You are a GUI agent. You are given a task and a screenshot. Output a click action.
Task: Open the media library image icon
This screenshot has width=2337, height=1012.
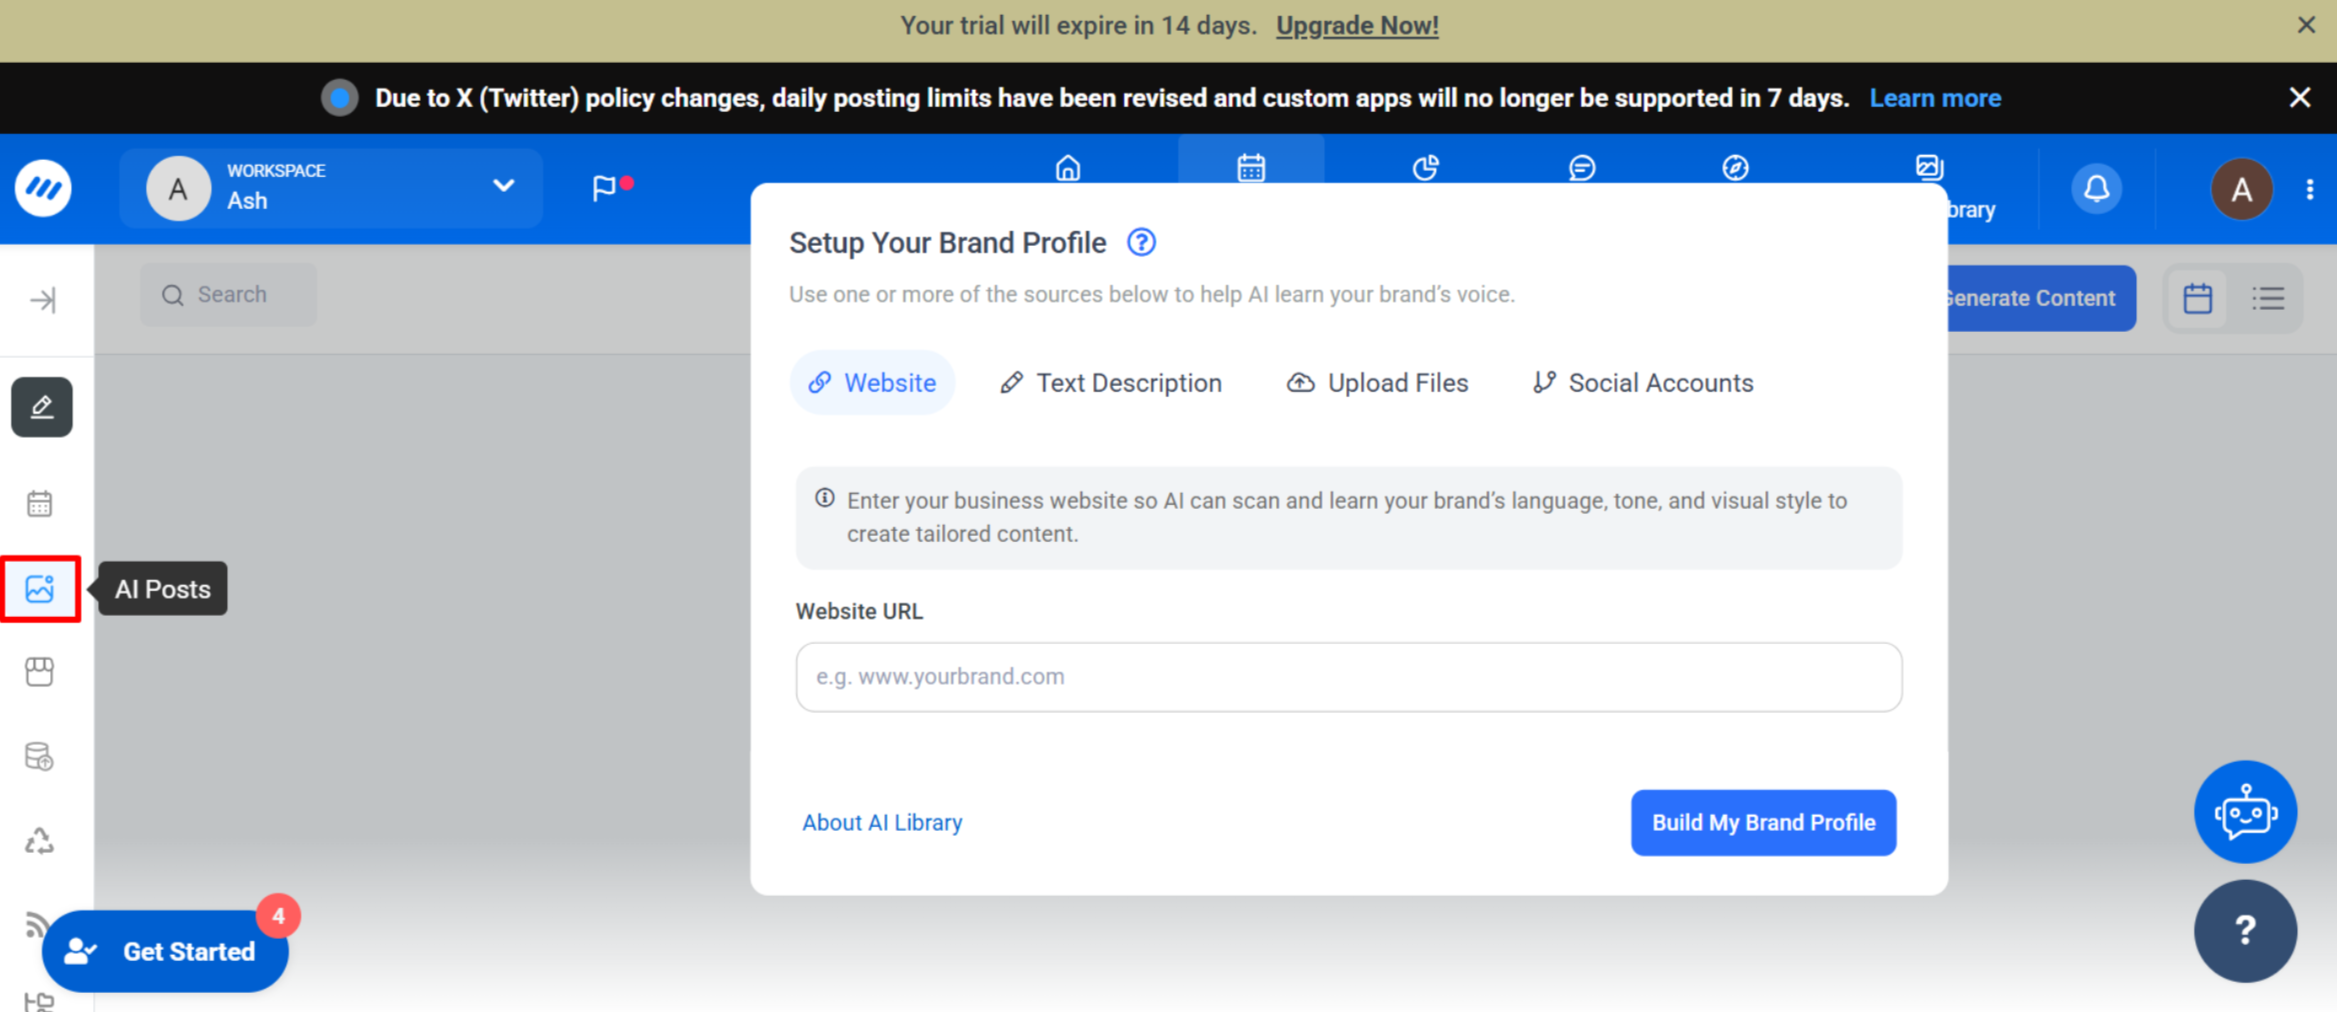tap(1929, 166)
